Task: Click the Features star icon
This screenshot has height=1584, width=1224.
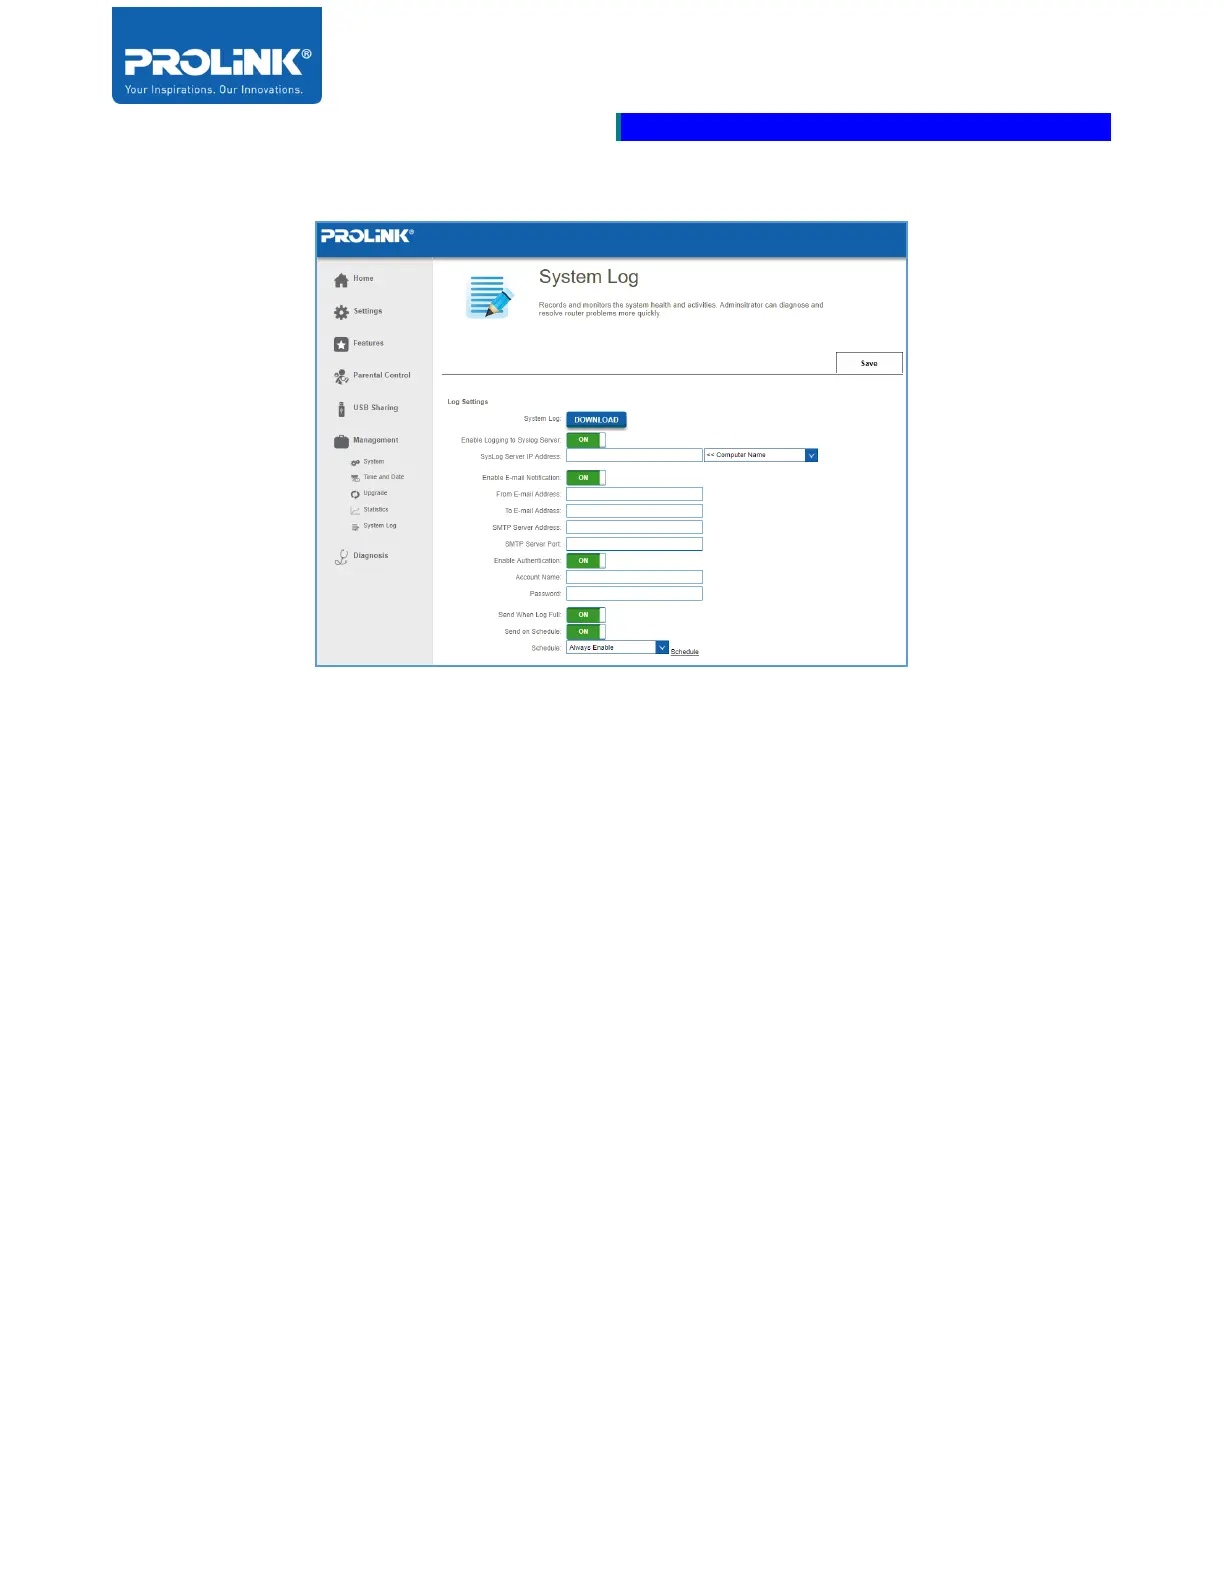Action: pos(341,344)
